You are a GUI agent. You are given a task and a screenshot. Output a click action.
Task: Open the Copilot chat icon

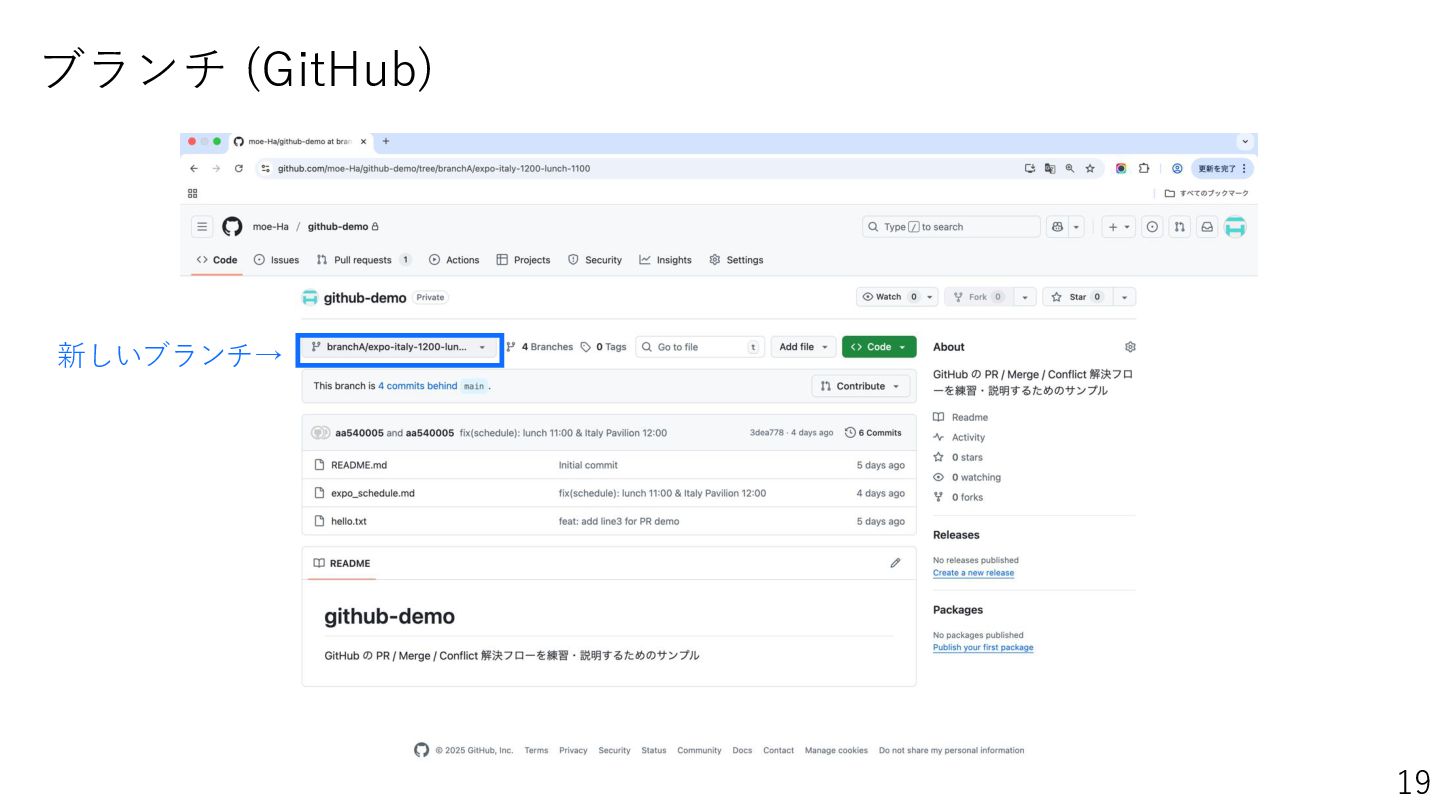point(1057,227)
